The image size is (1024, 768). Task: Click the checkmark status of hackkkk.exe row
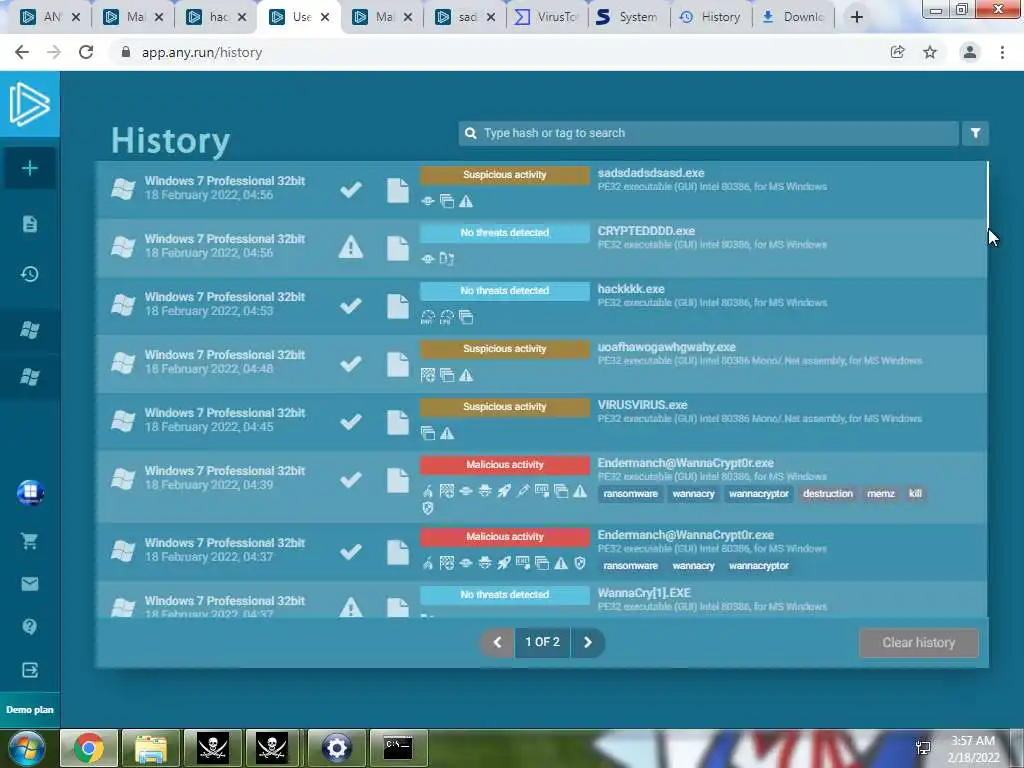pyautogui.click(x=351, y=306)
